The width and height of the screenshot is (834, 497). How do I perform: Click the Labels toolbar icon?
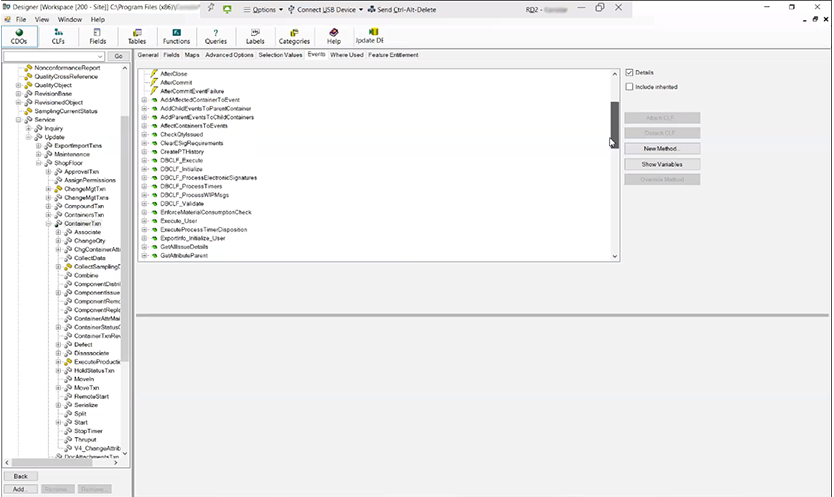pyautogui.click(x=256, y=36)
